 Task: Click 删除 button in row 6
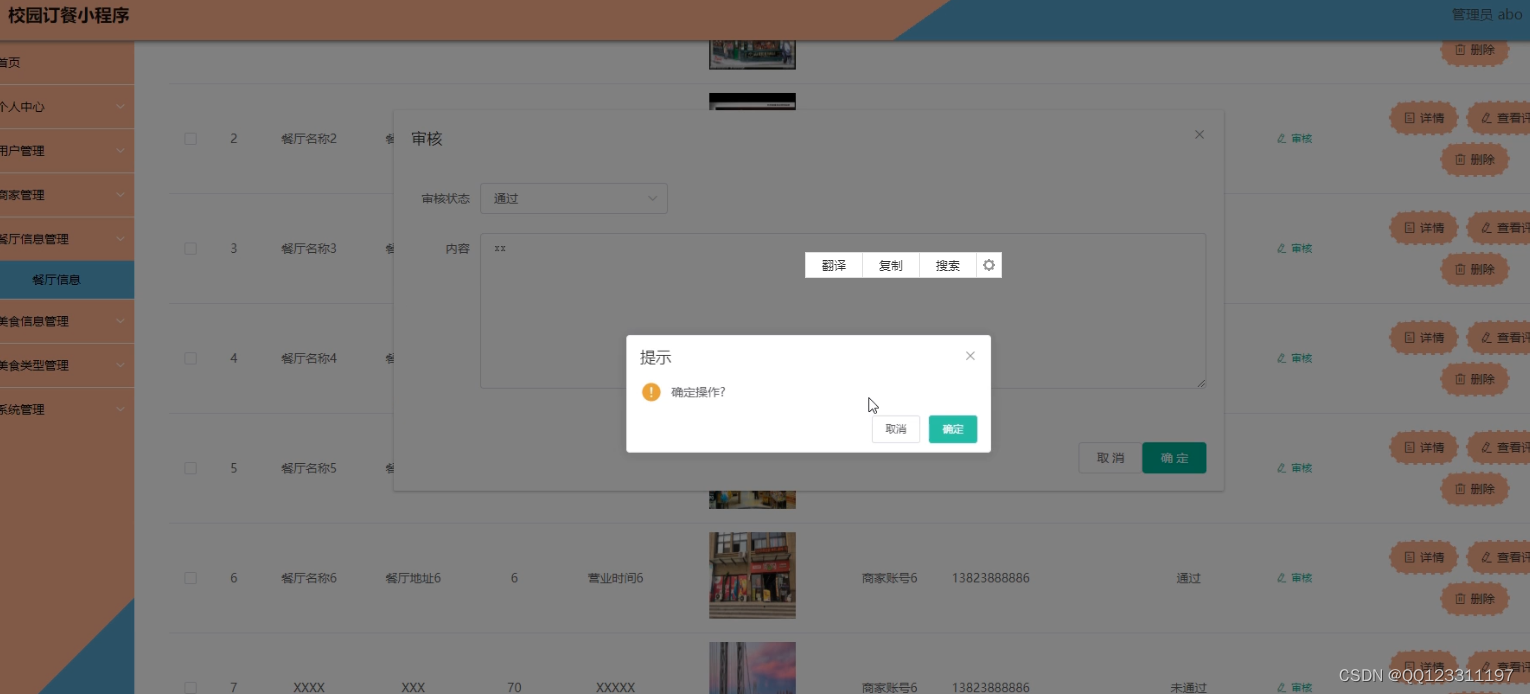(x=1475, y=599)
